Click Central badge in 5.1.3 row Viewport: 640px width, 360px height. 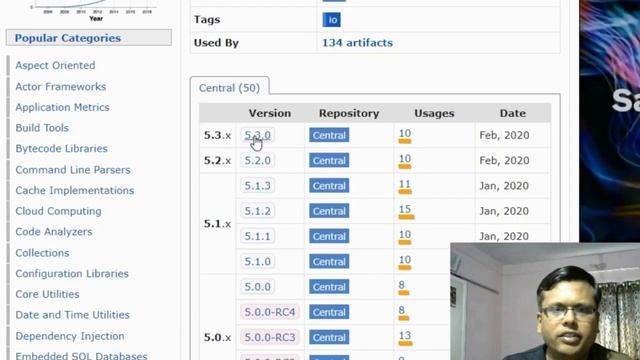pos(329,186)
